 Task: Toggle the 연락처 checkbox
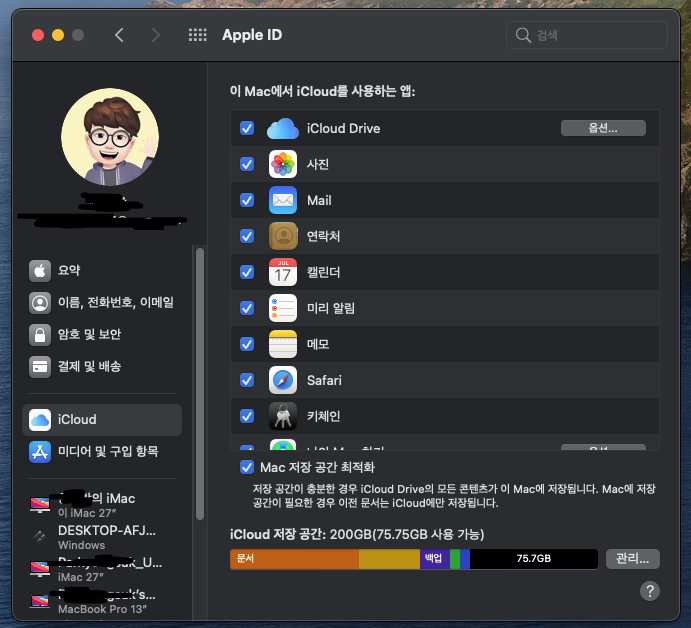coord(247,236)
